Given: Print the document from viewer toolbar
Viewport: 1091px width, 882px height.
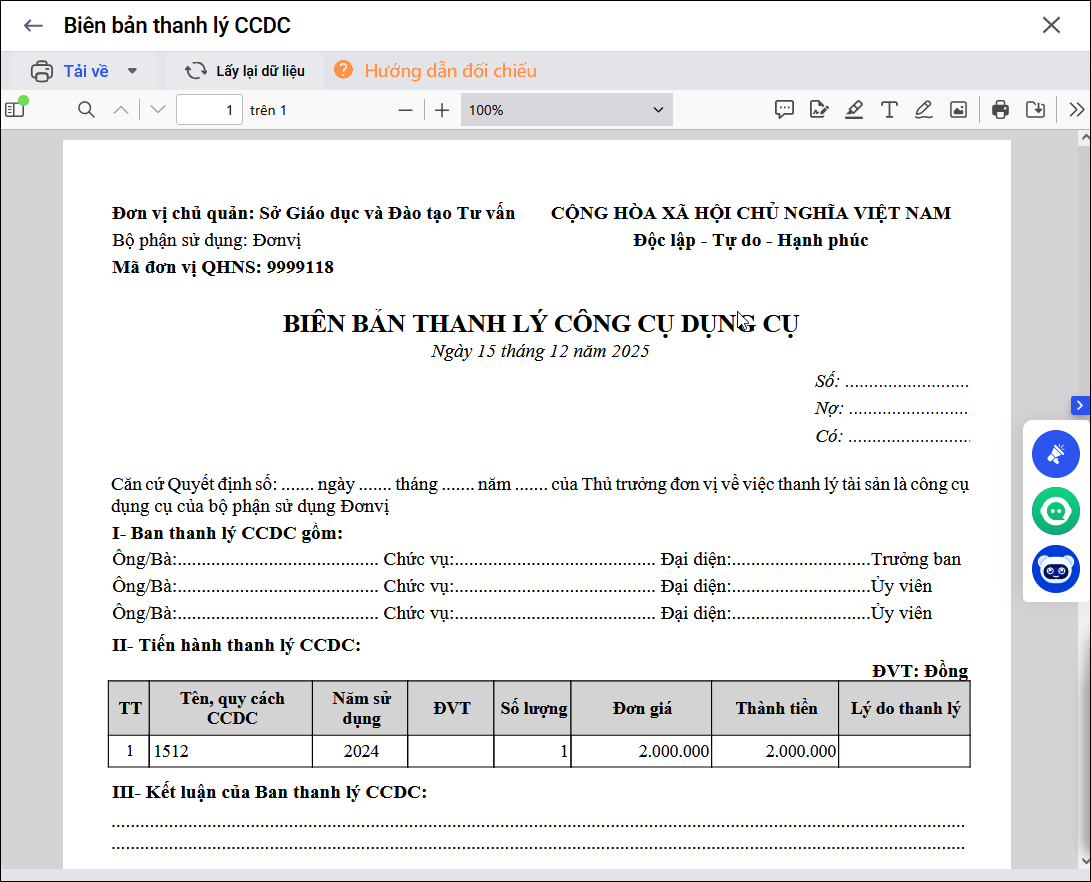Looking at the screenshot, I should pyautogui.click(x=1000, y=110).
